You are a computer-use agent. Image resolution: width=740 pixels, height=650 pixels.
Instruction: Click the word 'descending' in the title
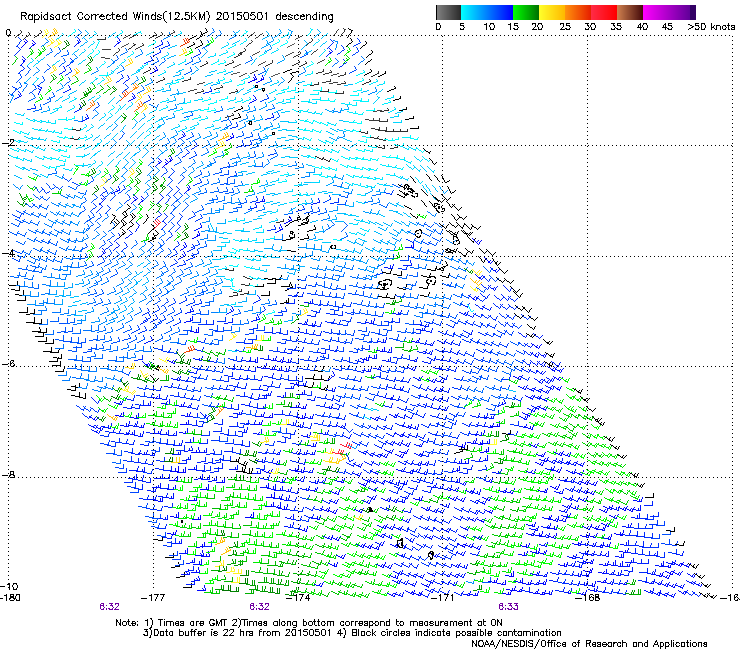coord(304,16)
